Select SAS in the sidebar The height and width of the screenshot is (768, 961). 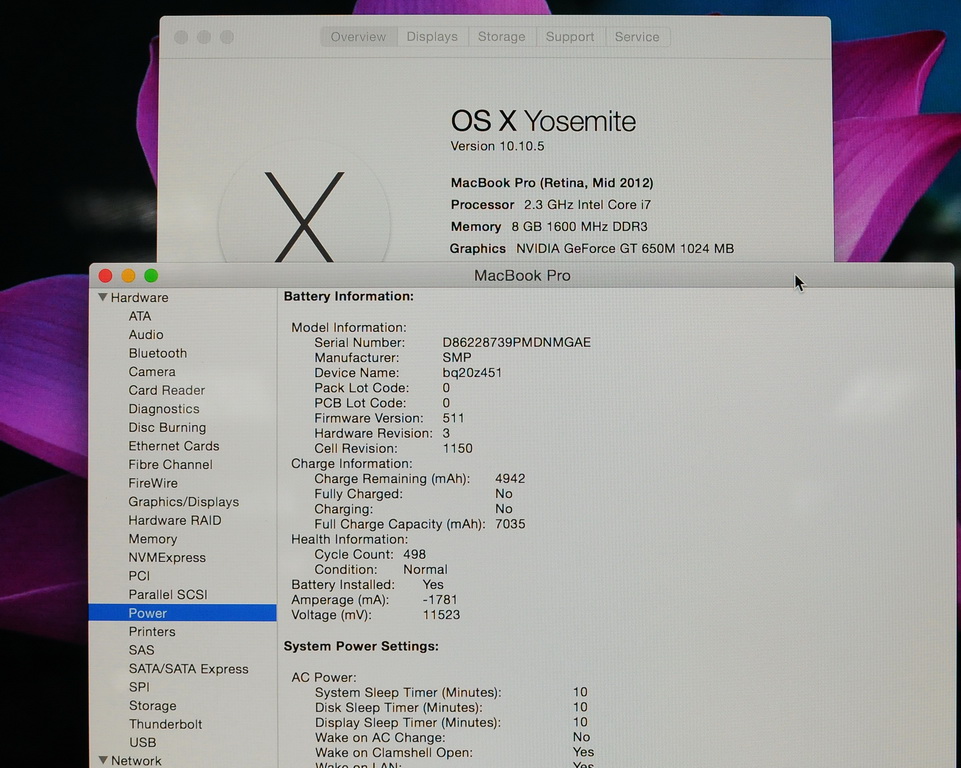click(x=142, y=650)
